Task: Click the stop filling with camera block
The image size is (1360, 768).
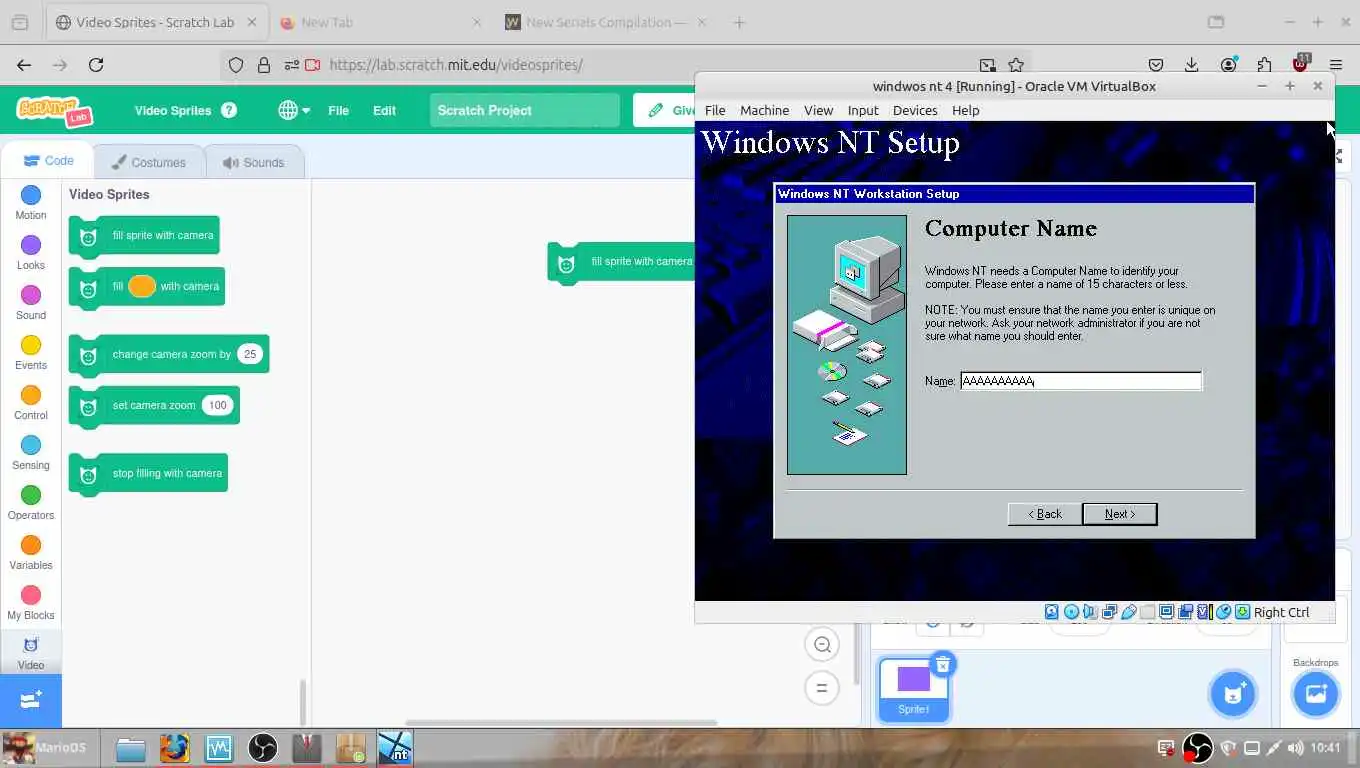Action: point(148,473)
